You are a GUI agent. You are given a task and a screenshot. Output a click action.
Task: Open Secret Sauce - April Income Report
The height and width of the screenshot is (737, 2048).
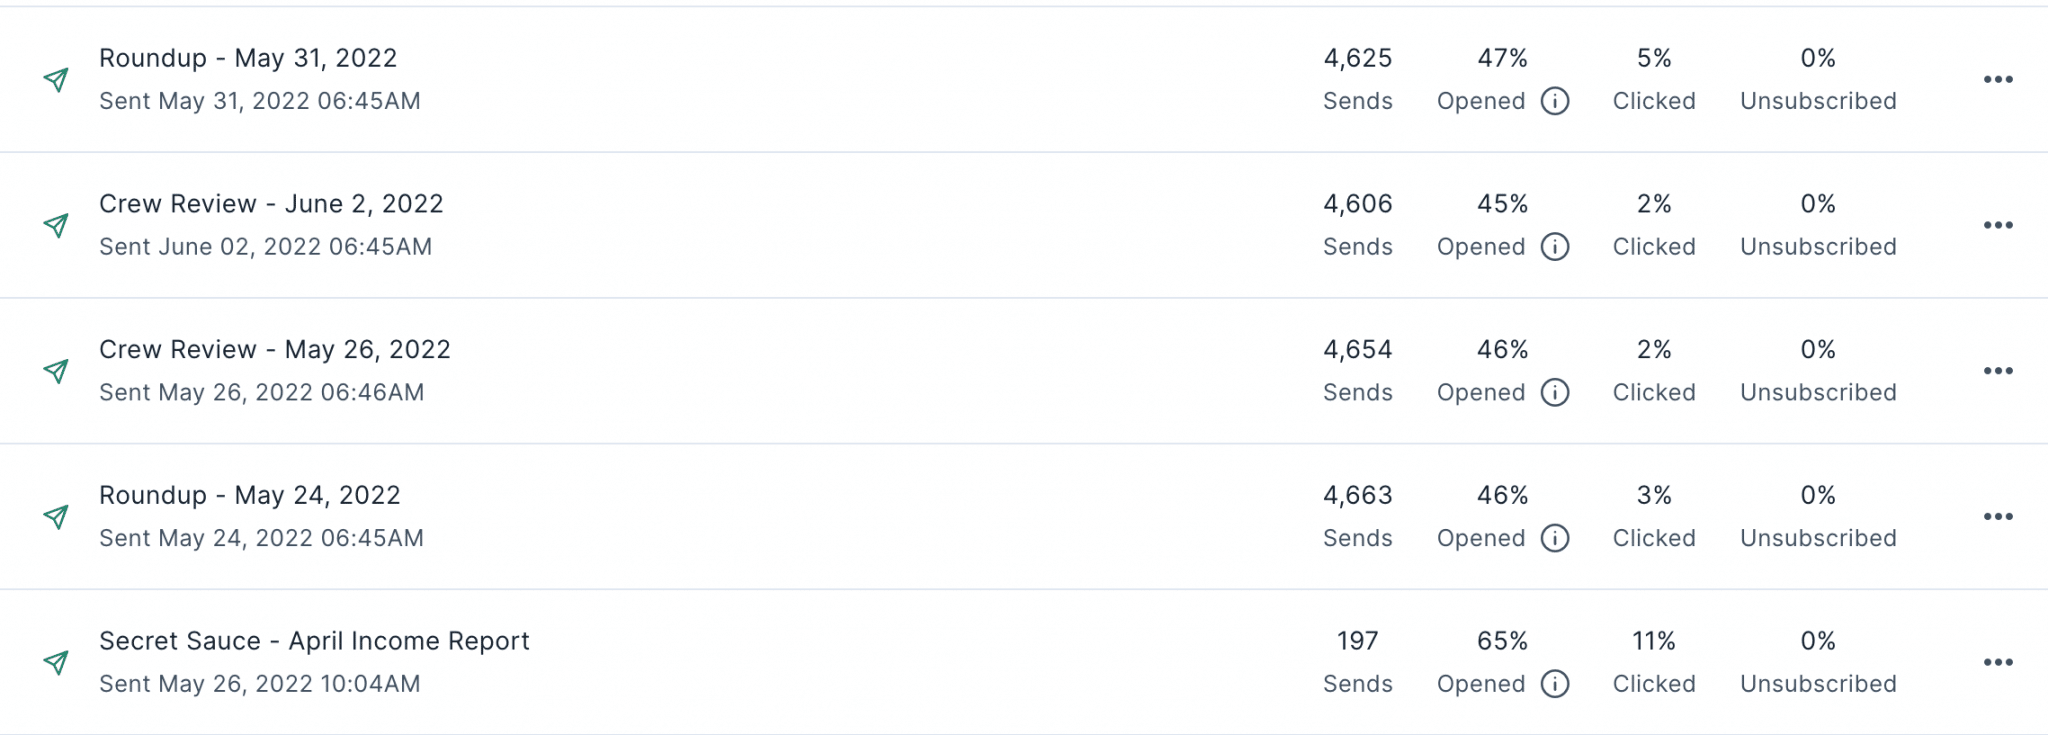pyautogui.click(x=314, y=641)
